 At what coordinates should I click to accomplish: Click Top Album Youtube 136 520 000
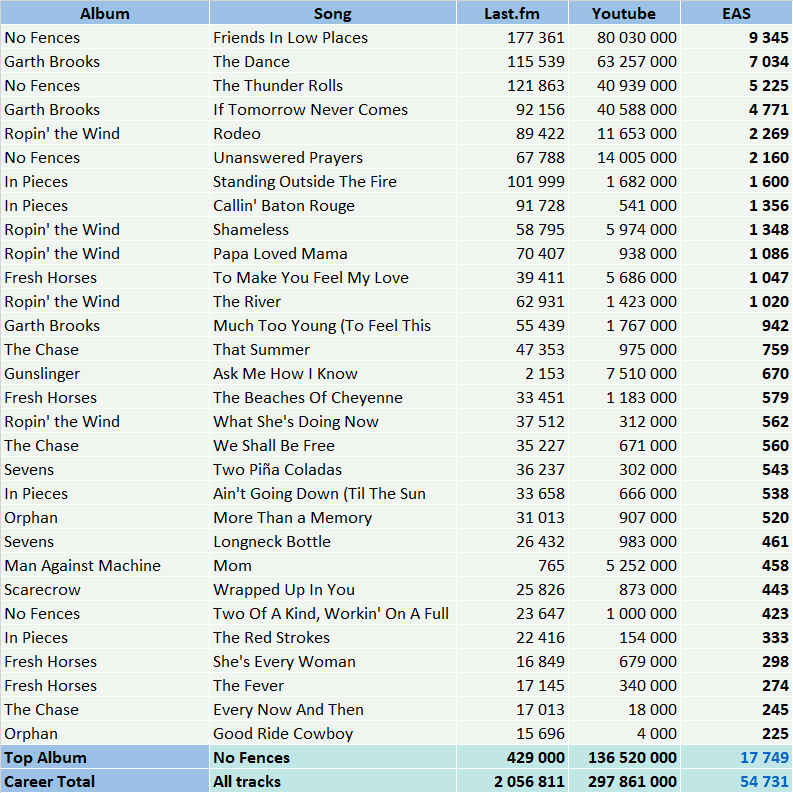pos(624,758)
